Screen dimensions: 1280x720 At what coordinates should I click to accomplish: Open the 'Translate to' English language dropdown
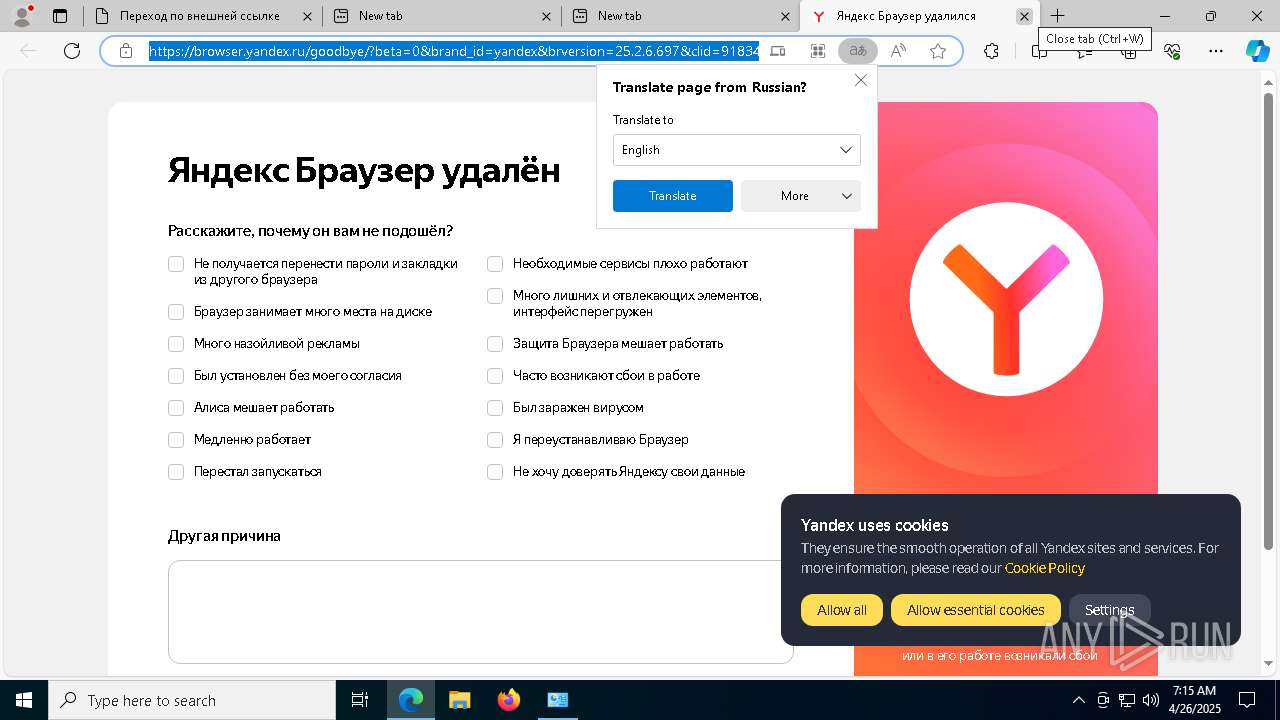point(736,150)
